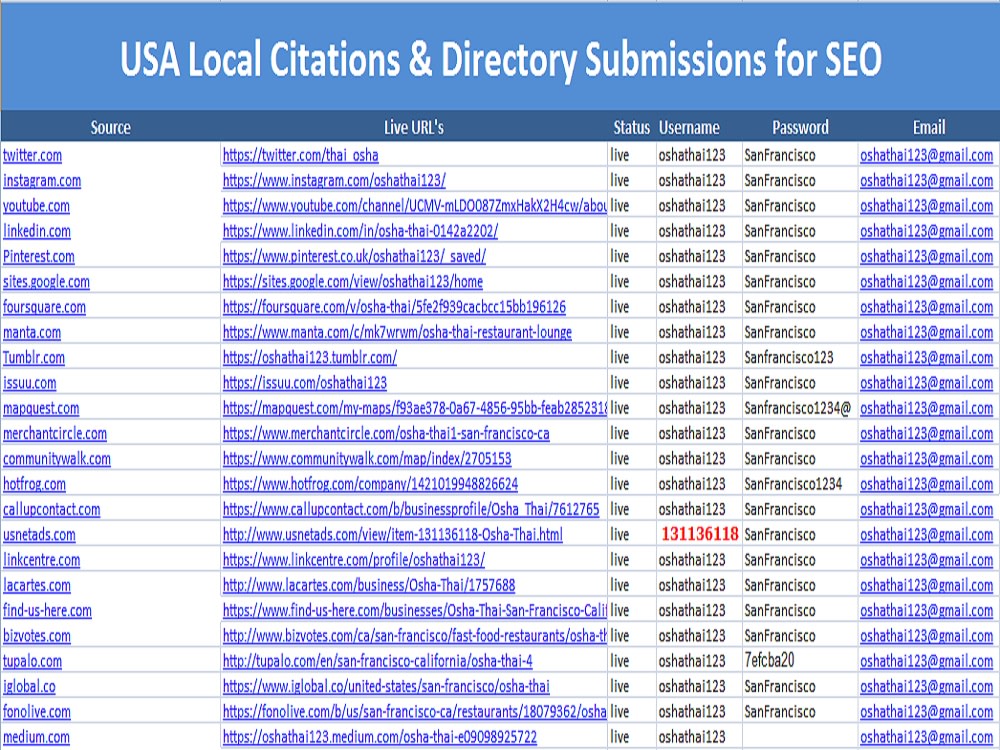Open the hotfrog.com source link

[x=34, y=484]
